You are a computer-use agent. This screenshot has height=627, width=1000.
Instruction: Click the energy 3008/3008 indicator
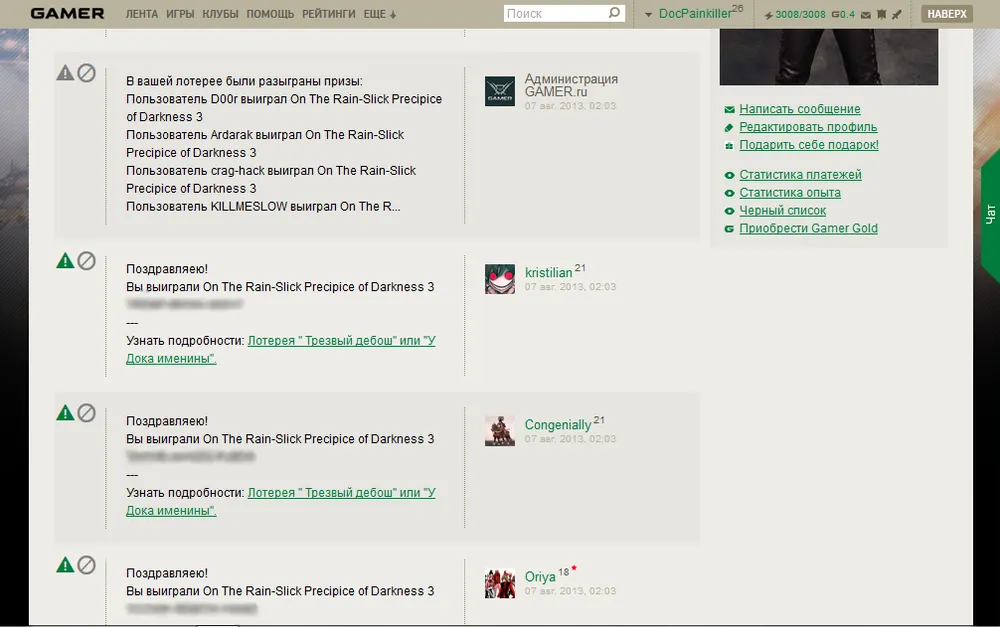coord(794,14)
